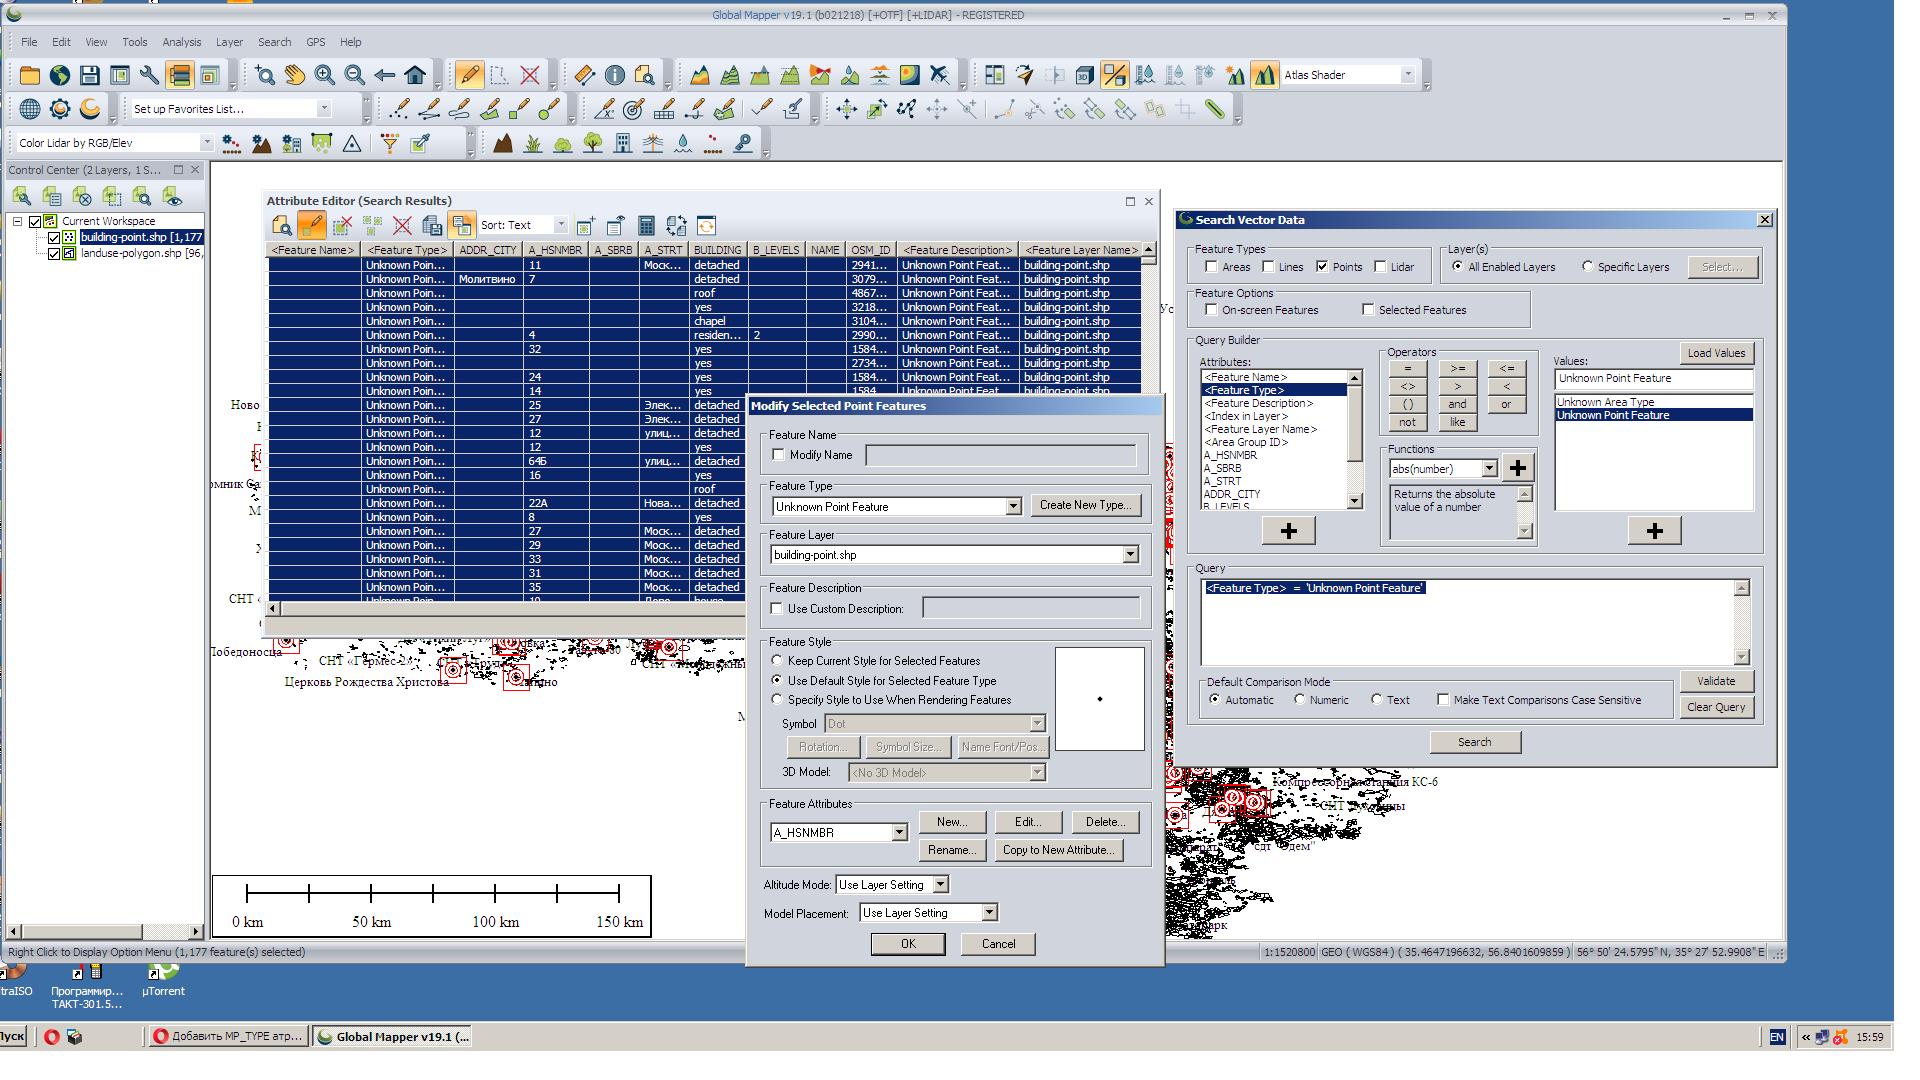Open the Analysis menu
This screenshot has width=1920, height=1080.
(181, 42)
